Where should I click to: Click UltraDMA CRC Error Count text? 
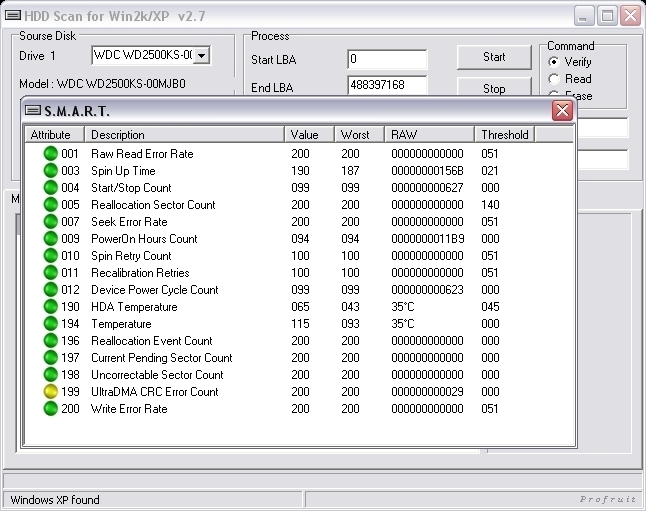click(x=154, y=391)
